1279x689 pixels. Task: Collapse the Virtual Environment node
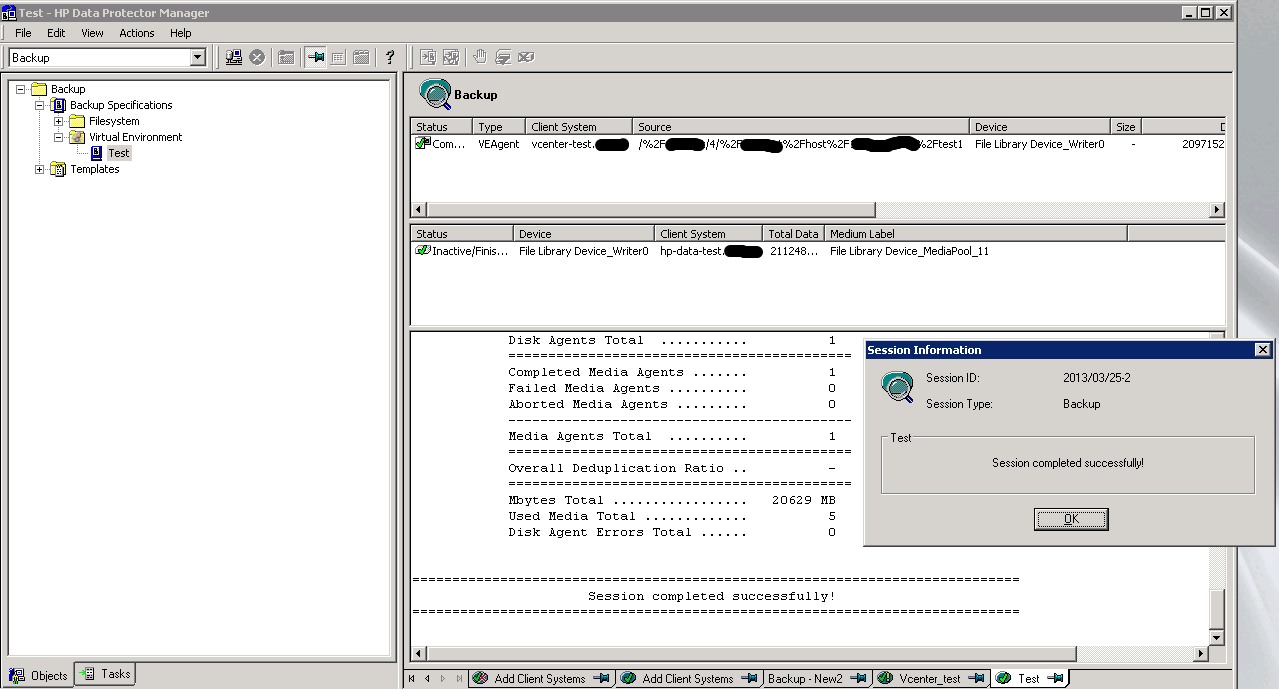point(59,137)
